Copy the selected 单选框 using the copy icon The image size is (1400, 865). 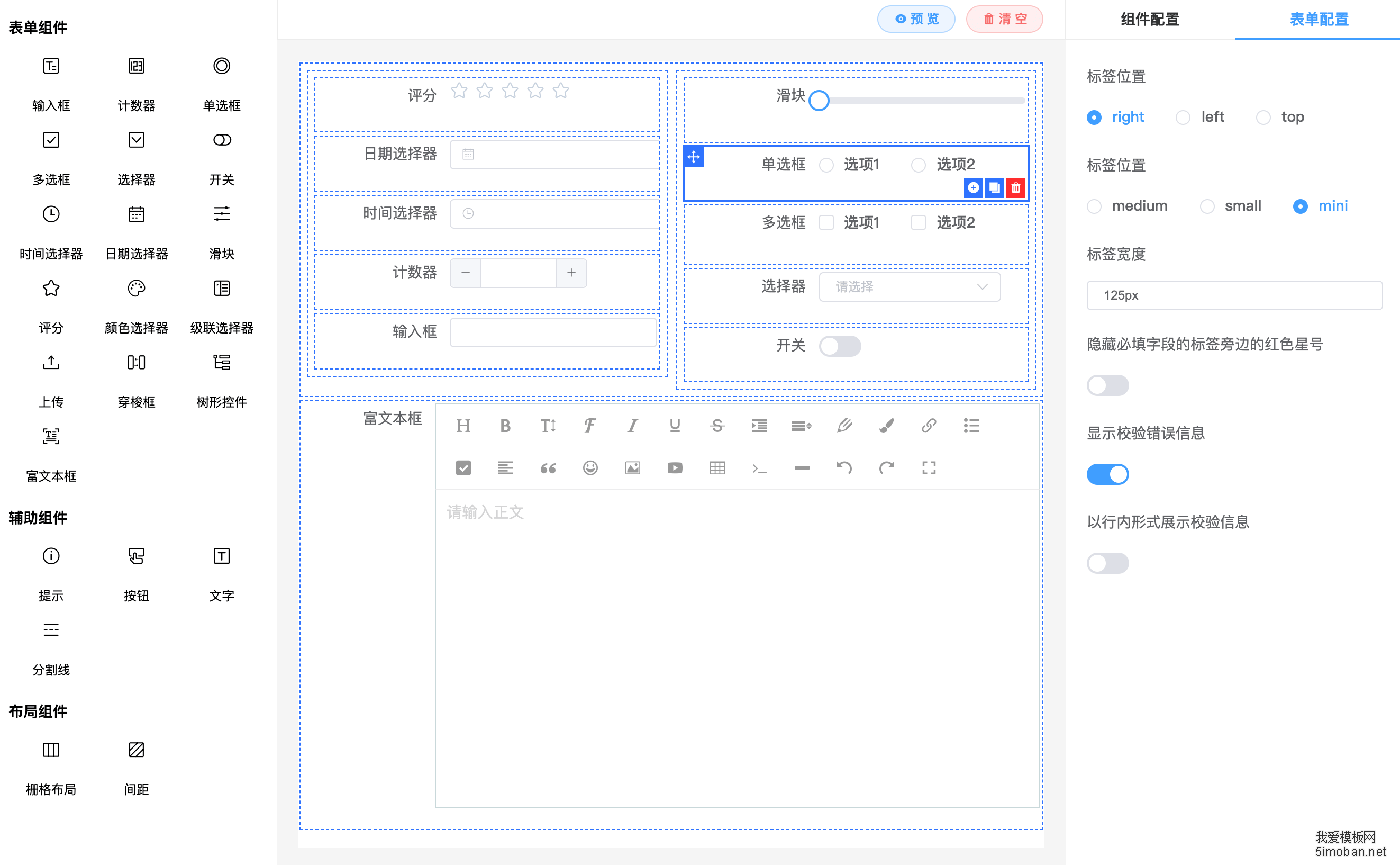click(x=994, y=187)
